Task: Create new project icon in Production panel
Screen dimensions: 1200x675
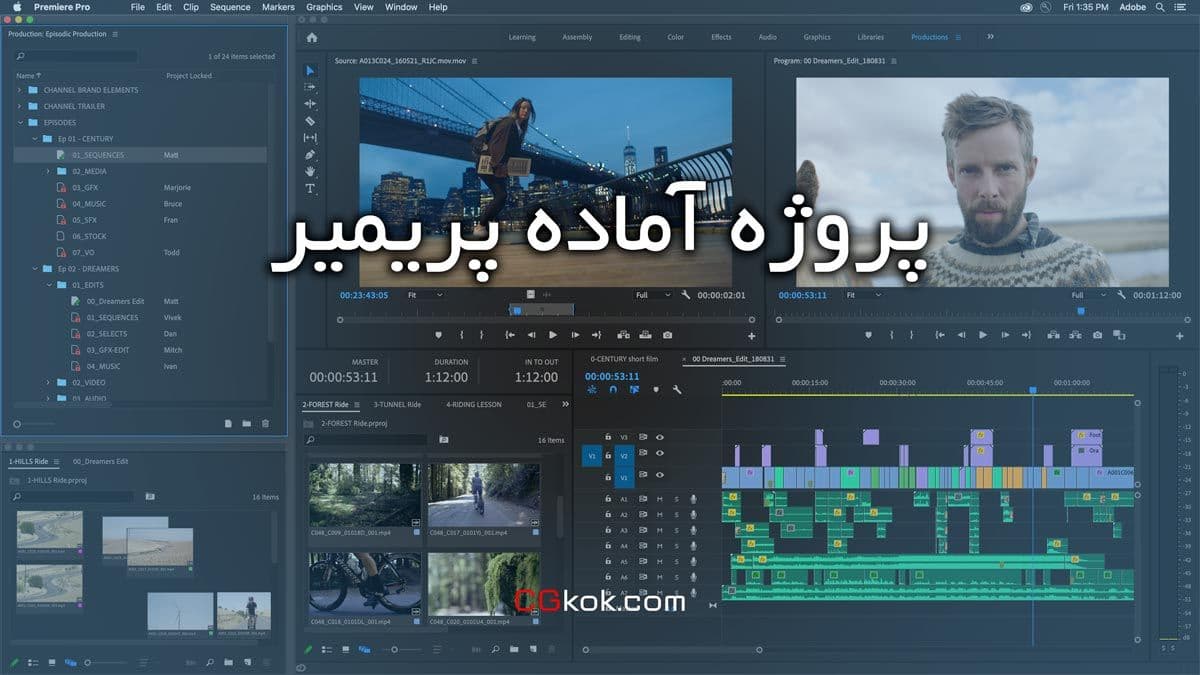Action: [x=228, y=424]
